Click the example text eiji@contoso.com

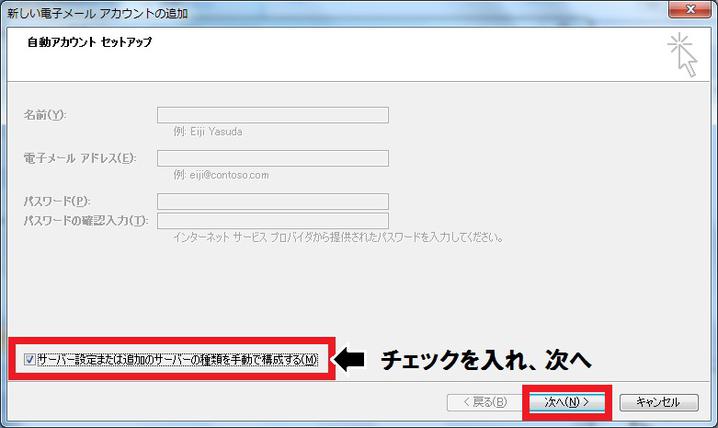click(229, 175)
